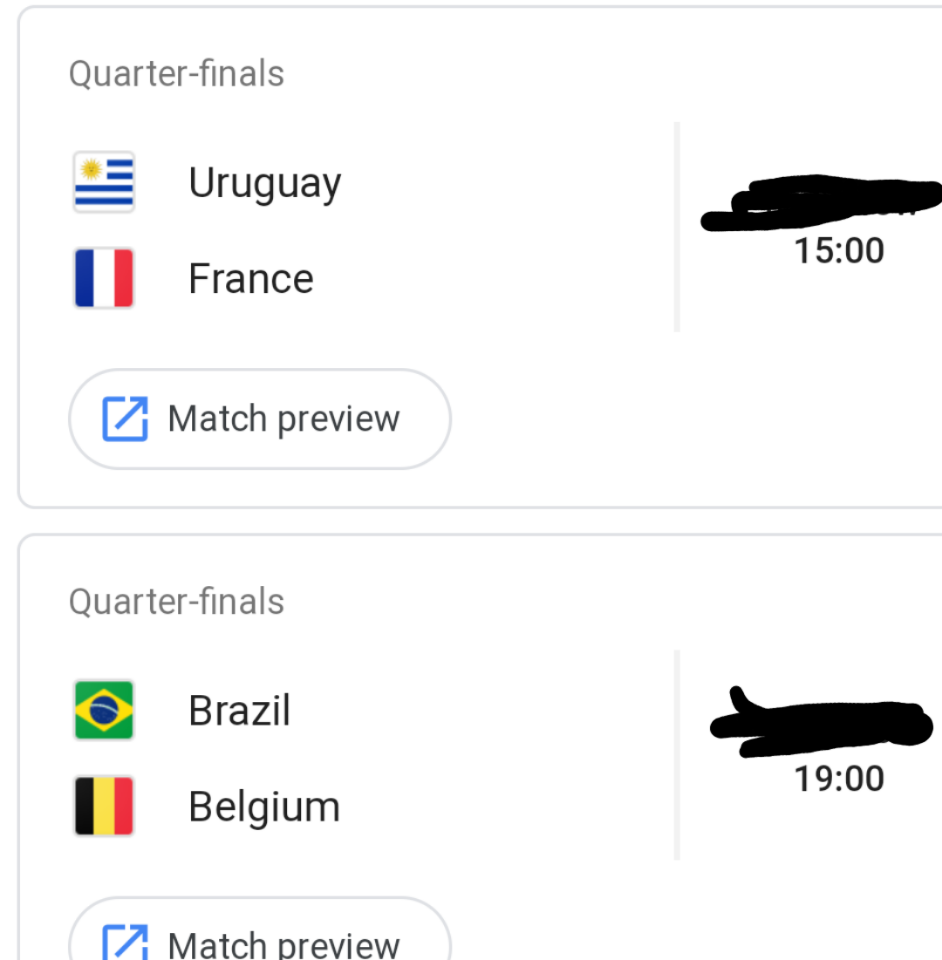Viewport: 942px width, 960px height.
Task: Click external-link icon in Uruguay–France Match preview
Action: pyautogui.click(x=125, y=419)
